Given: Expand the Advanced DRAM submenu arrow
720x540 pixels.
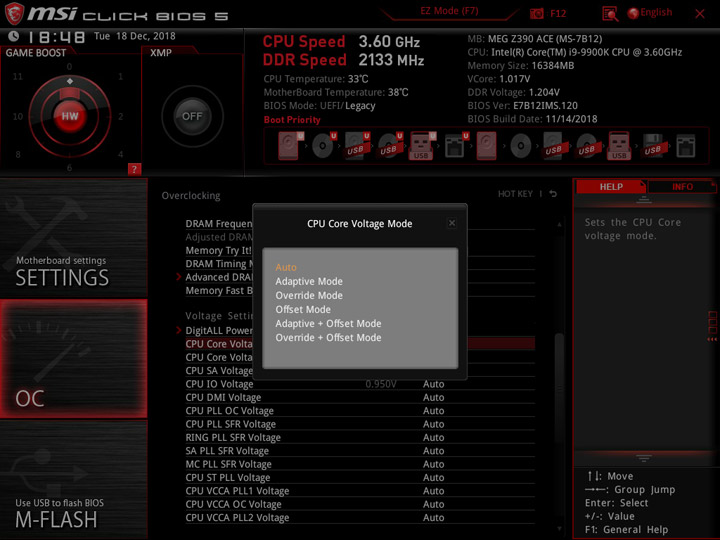Looking at the screenshot, I should click(179, 277).
